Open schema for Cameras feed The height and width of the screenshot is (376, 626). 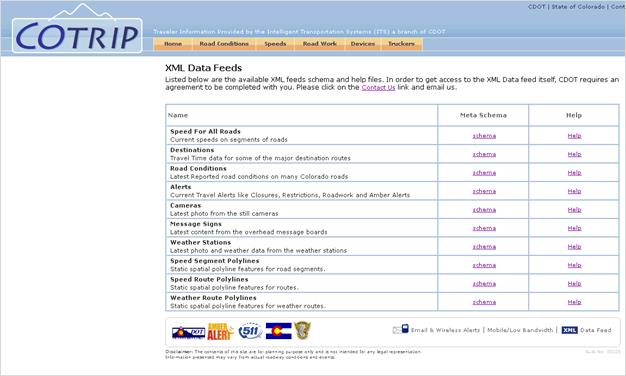484,210
